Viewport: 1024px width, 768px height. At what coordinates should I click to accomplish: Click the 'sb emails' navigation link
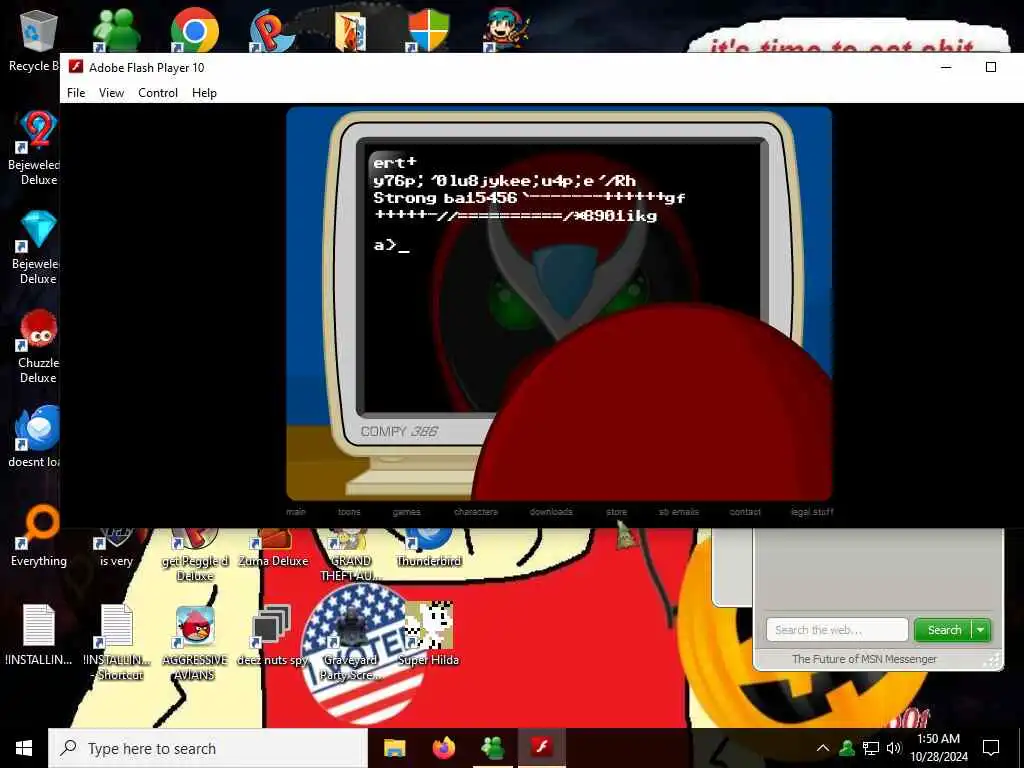(x=679, y=512)
